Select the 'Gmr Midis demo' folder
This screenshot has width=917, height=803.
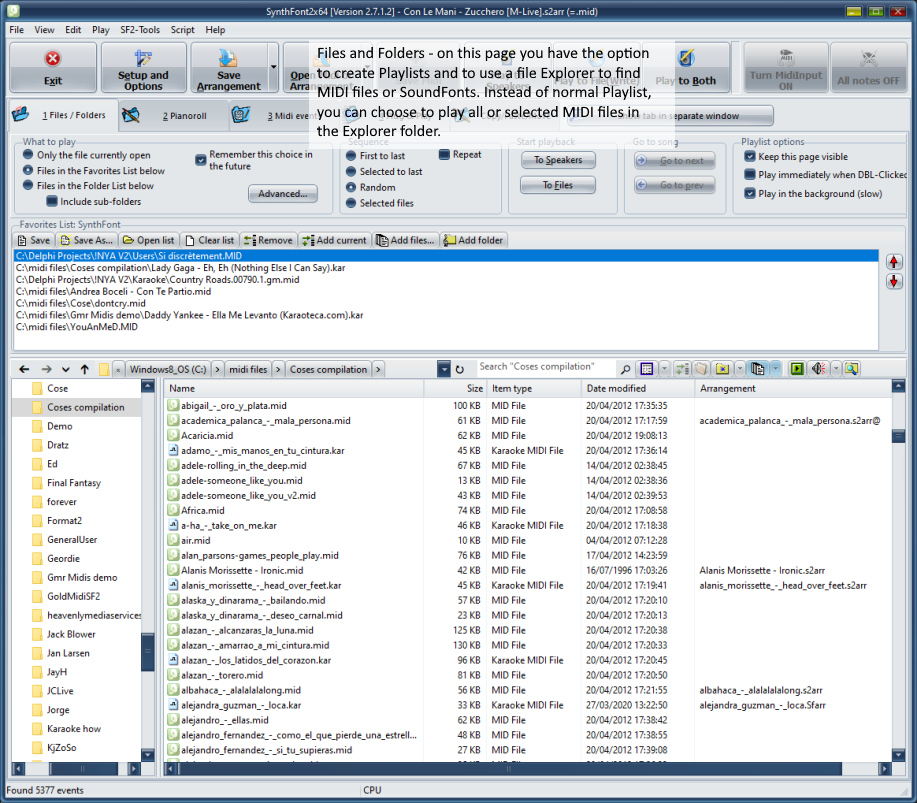tap(82, 577)
